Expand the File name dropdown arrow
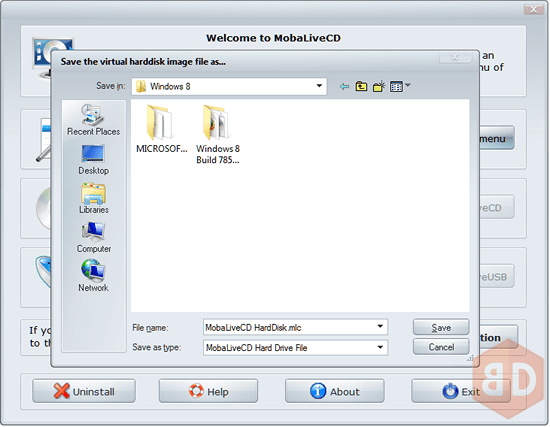This screenshot has width=550, height=427. [380, 327]
